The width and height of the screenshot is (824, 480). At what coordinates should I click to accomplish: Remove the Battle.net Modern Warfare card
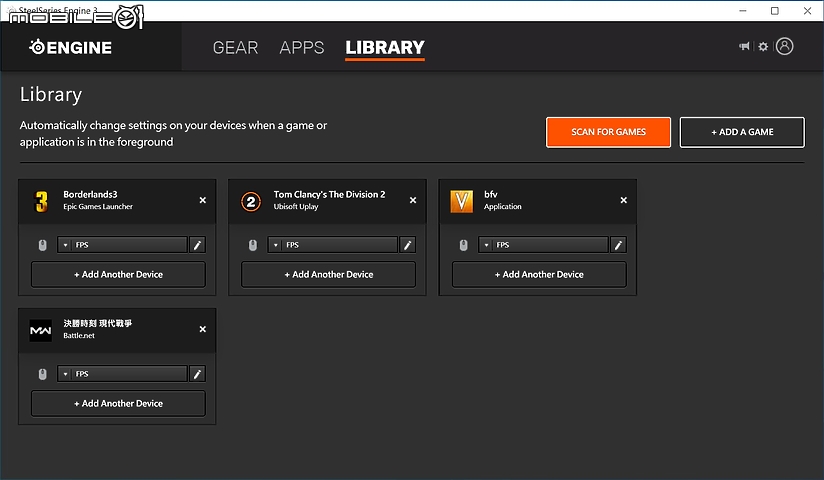pyautogui.click(x=203, y=329)
